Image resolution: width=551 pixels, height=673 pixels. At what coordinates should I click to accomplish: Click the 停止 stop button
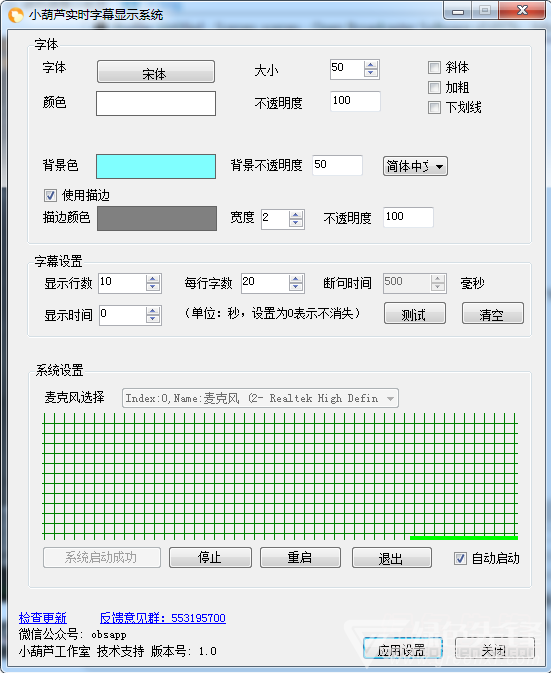tap(210, 558)
